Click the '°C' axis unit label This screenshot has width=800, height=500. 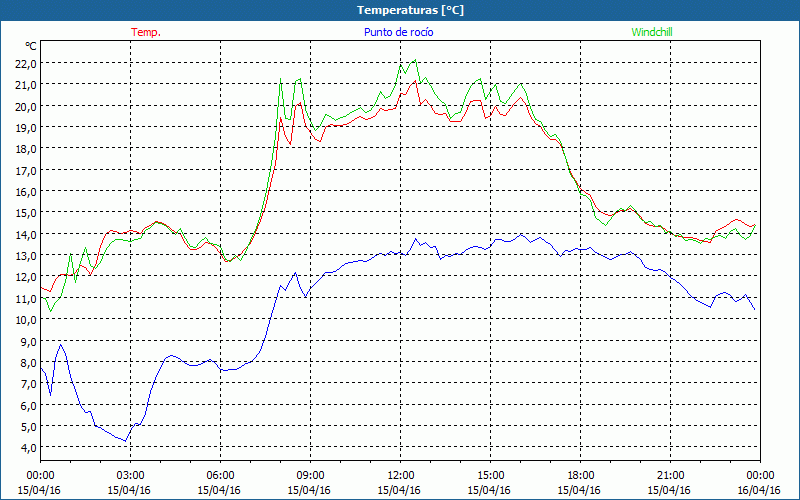31,46
